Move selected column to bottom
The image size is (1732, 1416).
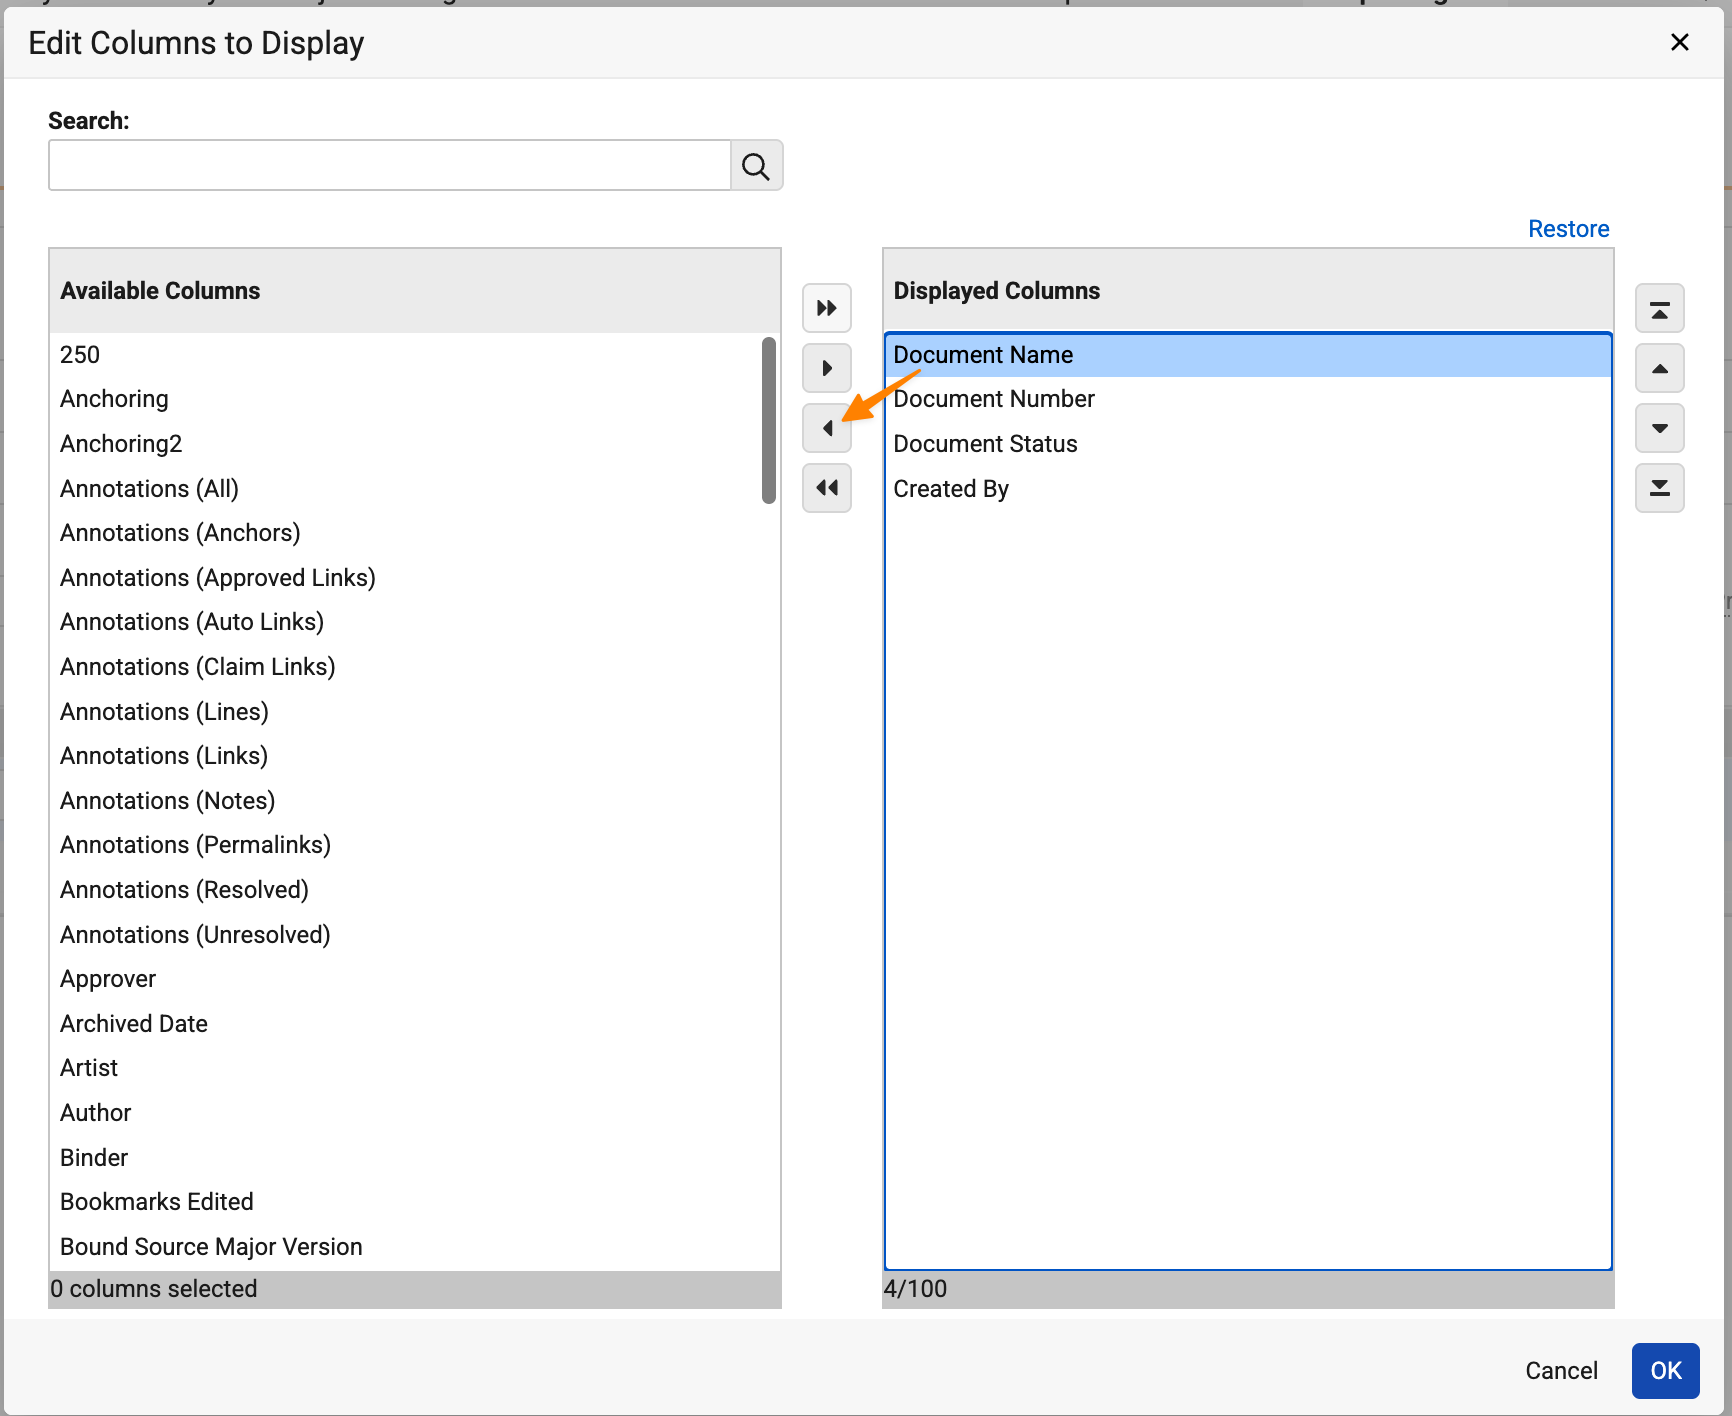point(1659,488)
